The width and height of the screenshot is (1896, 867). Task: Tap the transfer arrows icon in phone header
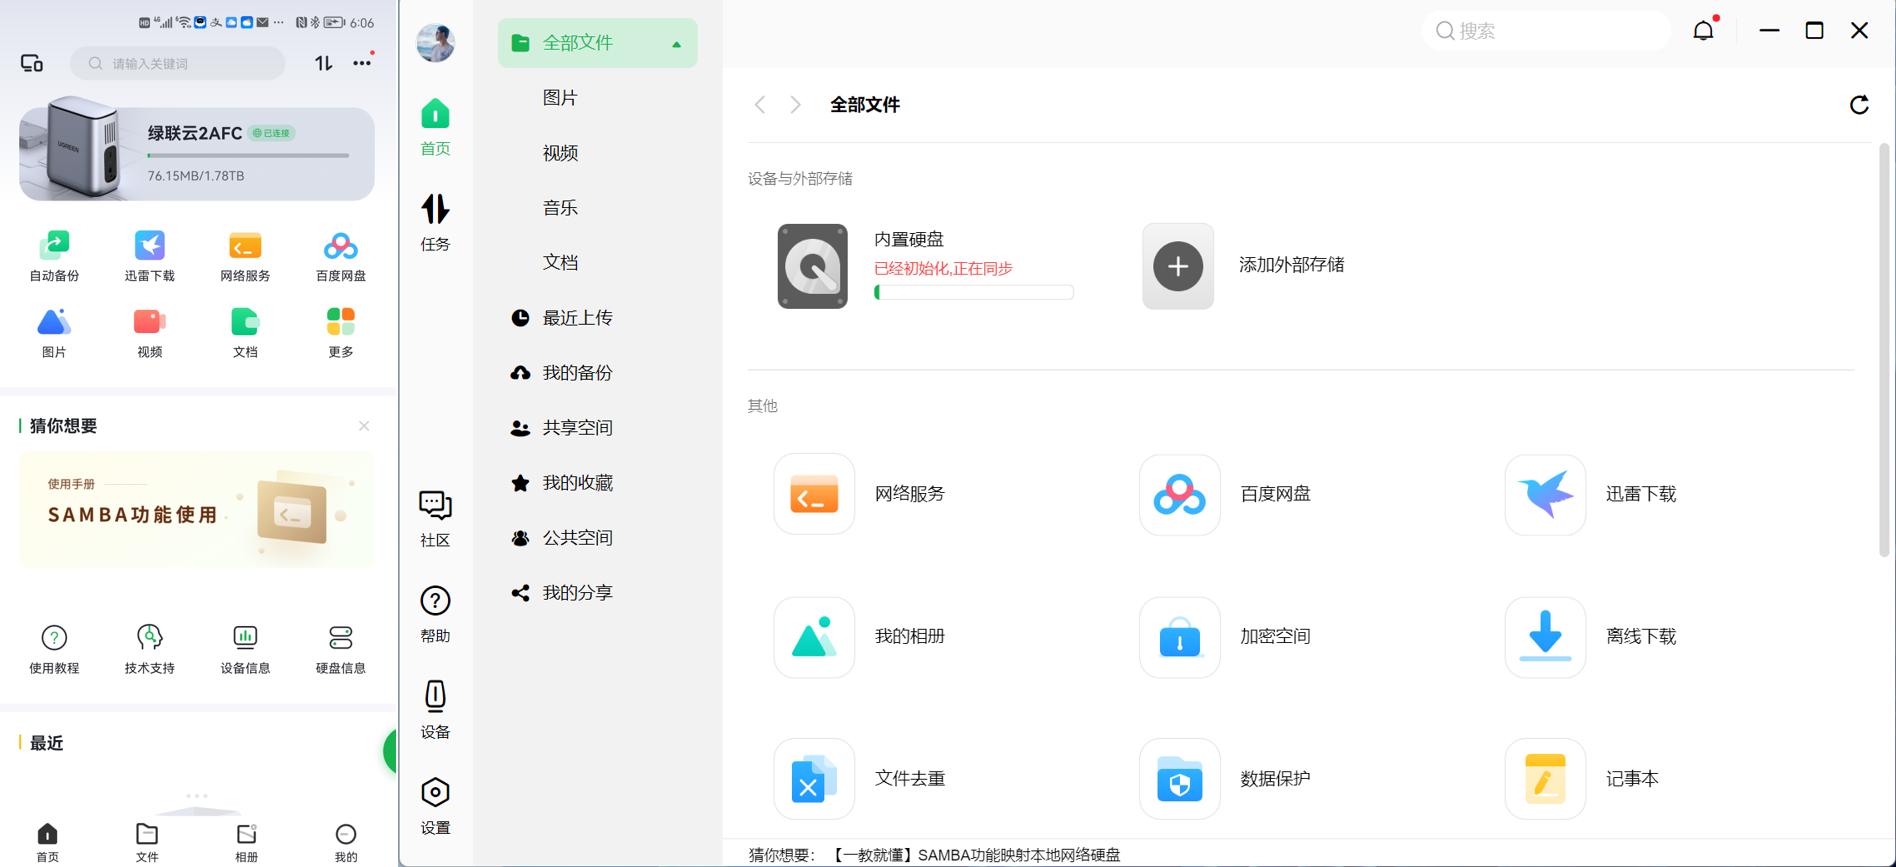pos(323,63)
